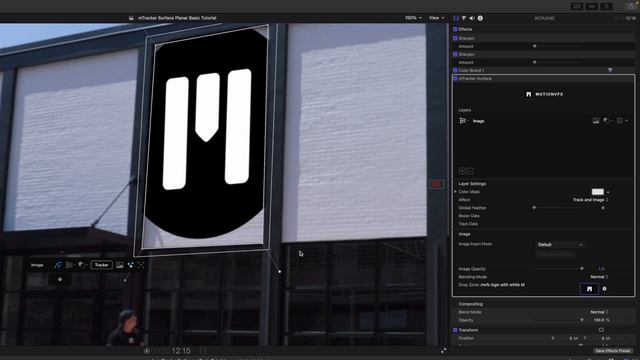Click the Tracker button in the on-screen toolbar
The height and width of the screenshot is (360, 640).
tap(101, 265)
